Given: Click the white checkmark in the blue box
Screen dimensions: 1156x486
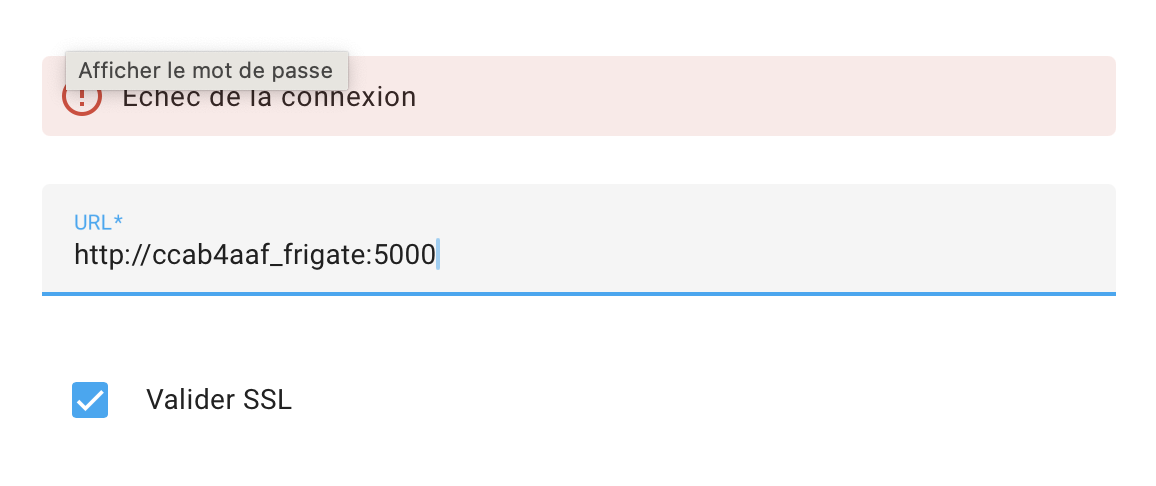Looking at the screenshot, I should click(90, 400).
